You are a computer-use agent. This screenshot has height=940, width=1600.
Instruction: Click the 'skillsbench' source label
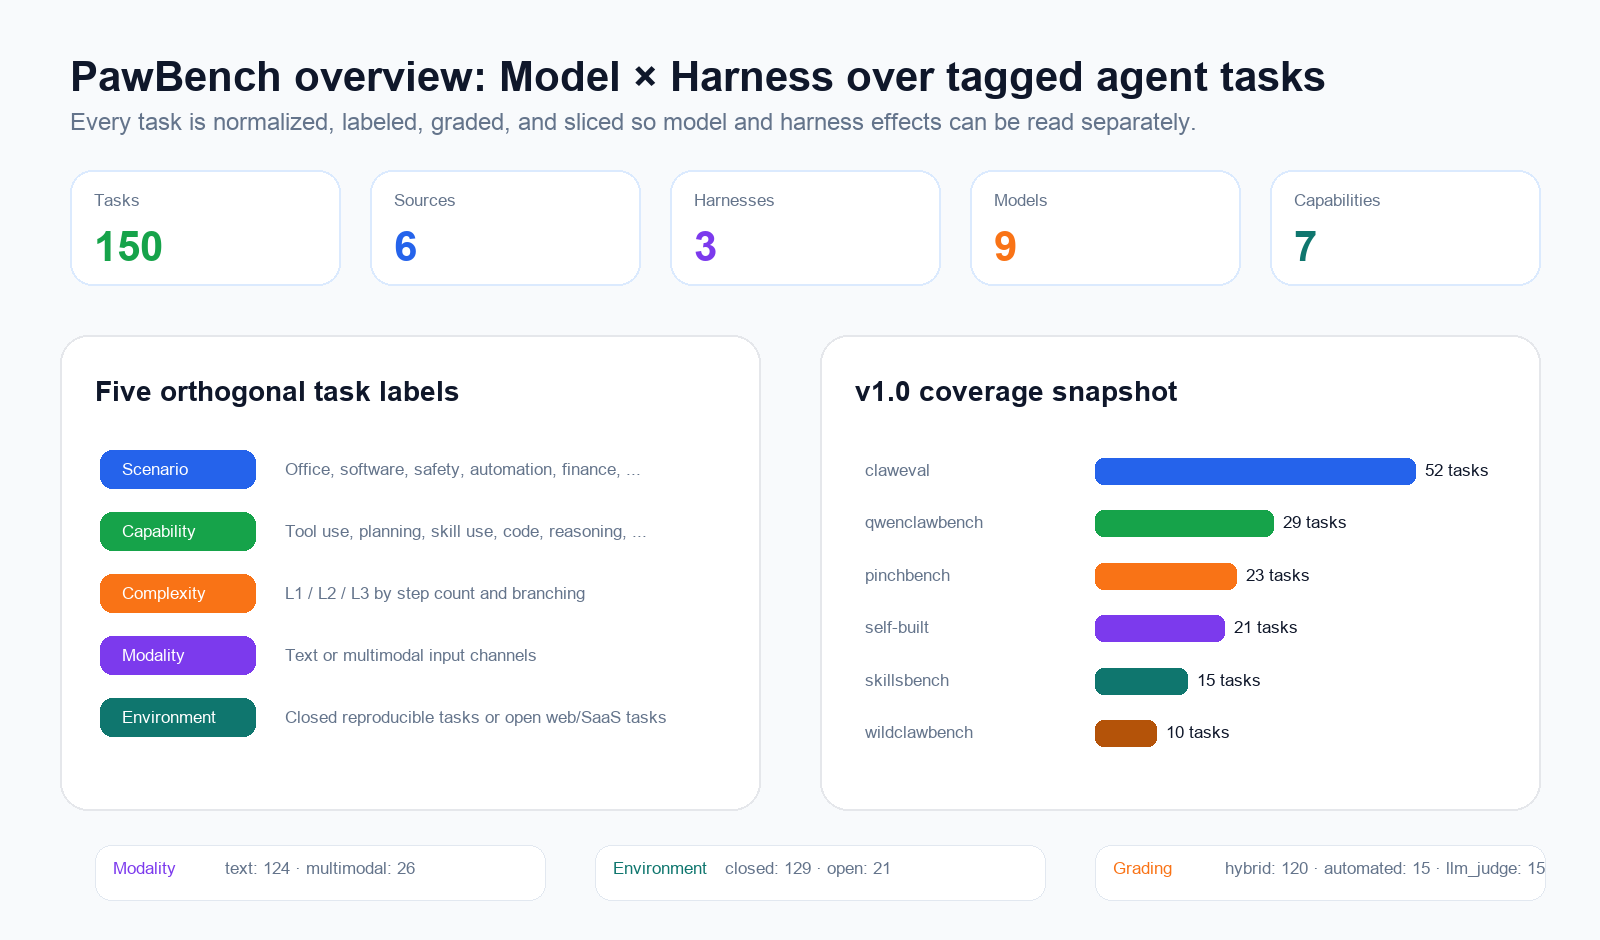pos(907,680)
